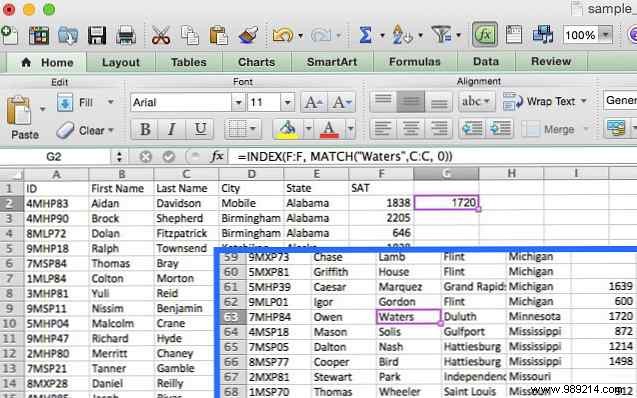637x398 pixels.
Task: Click the Copy icon in the toolbar
Action: point(190,35)
